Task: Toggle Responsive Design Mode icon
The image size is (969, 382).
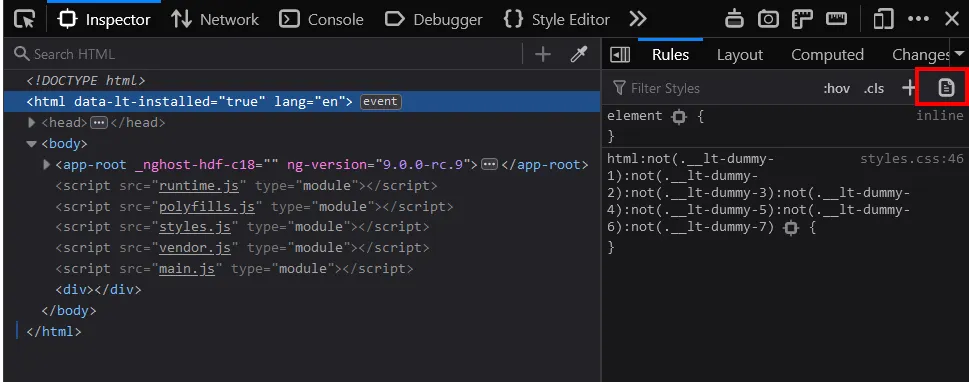Action: [884, 19]
